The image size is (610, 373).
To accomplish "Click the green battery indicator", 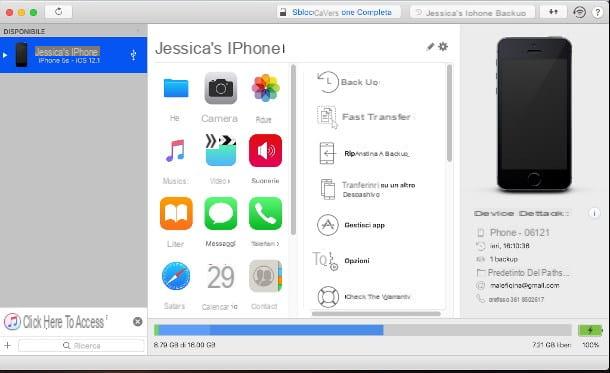I will point(590,330).
